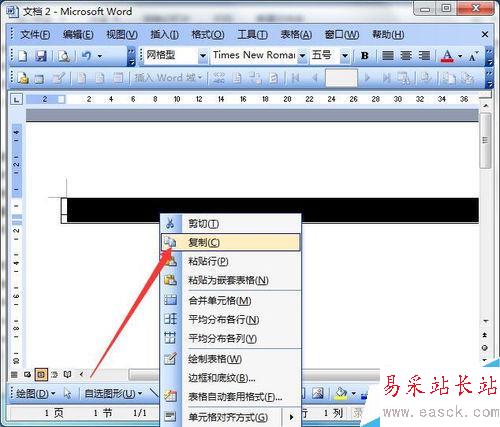Click the insert picture icon on drawing toolbar
The image size is (500, 427).
(318, 394)
